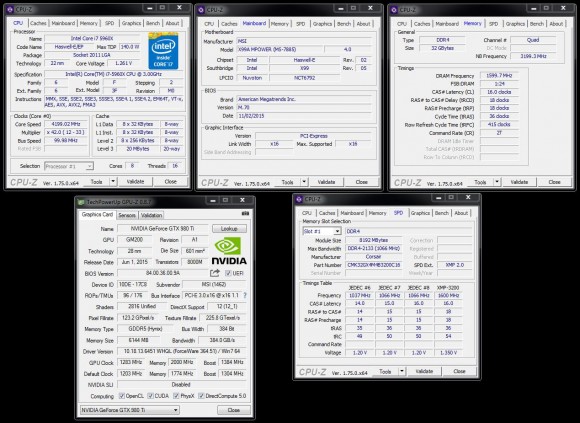
Task: Click the Channel # value Quad
Action: 533,40
